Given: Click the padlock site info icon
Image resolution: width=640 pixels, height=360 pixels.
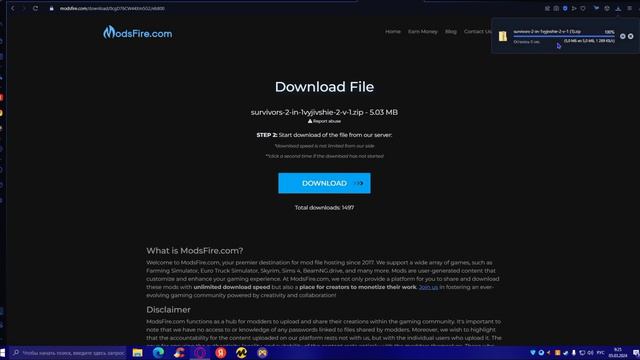Looking at the screenshot, I should coord(51,8).
